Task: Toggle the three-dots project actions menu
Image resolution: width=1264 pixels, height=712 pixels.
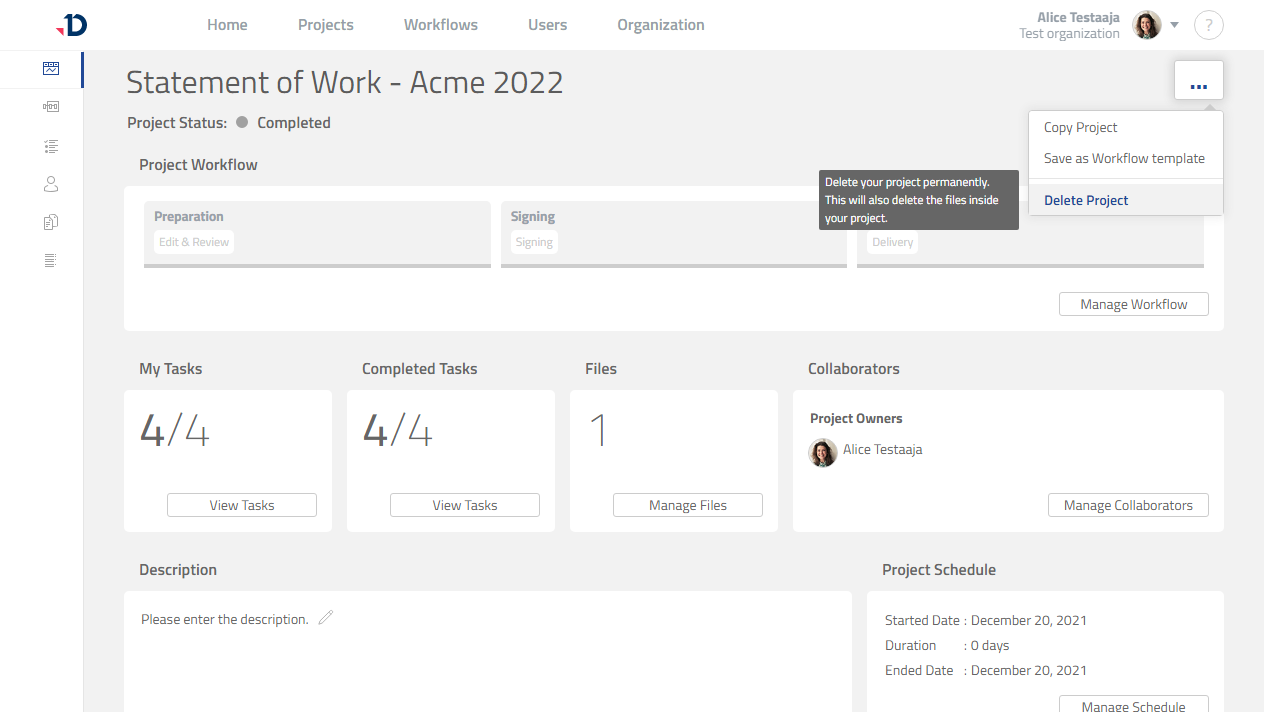Action: [x=1198, y=81]
